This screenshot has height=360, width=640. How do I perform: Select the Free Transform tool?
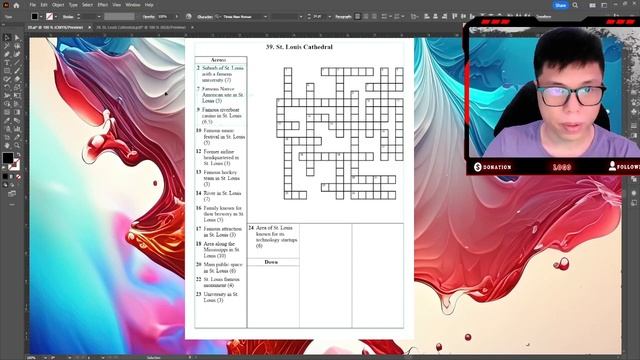click(17, 96)
